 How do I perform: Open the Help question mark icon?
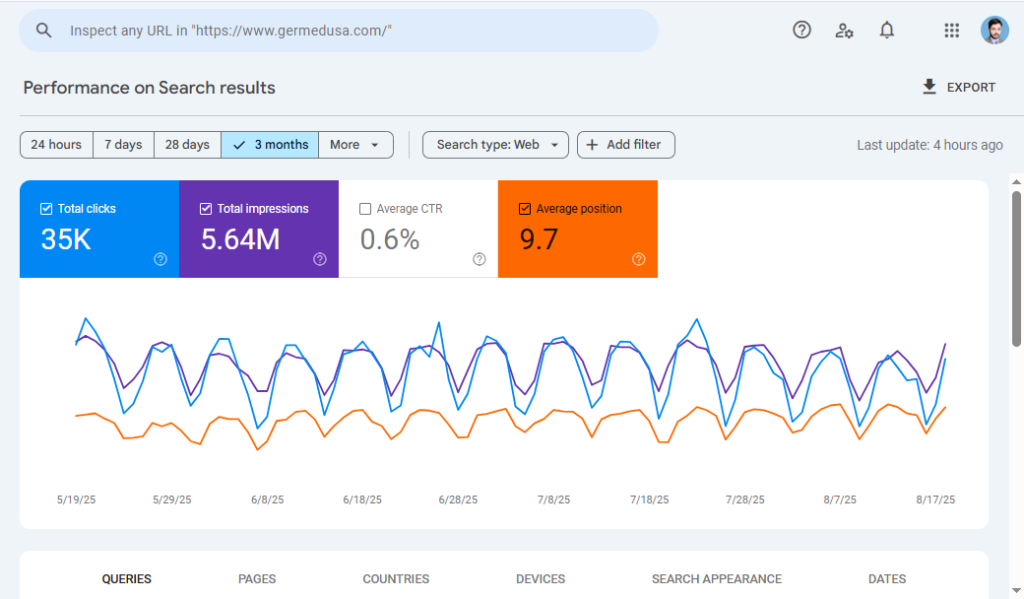coord(801,30)
